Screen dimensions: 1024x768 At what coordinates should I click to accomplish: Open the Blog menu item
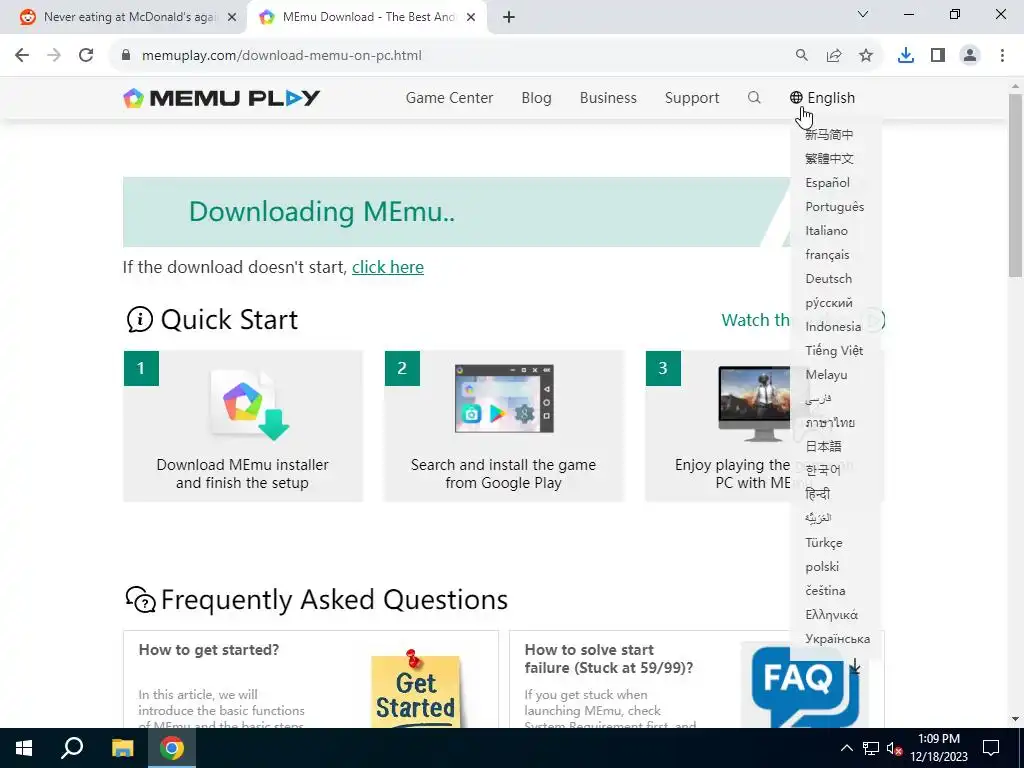point(536,98)
